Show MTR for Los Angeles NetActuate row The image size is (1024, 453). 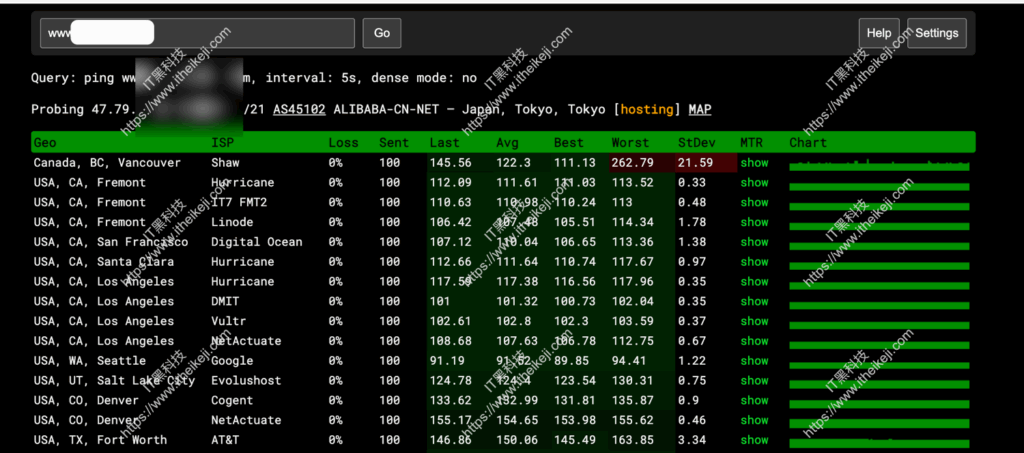754,341
